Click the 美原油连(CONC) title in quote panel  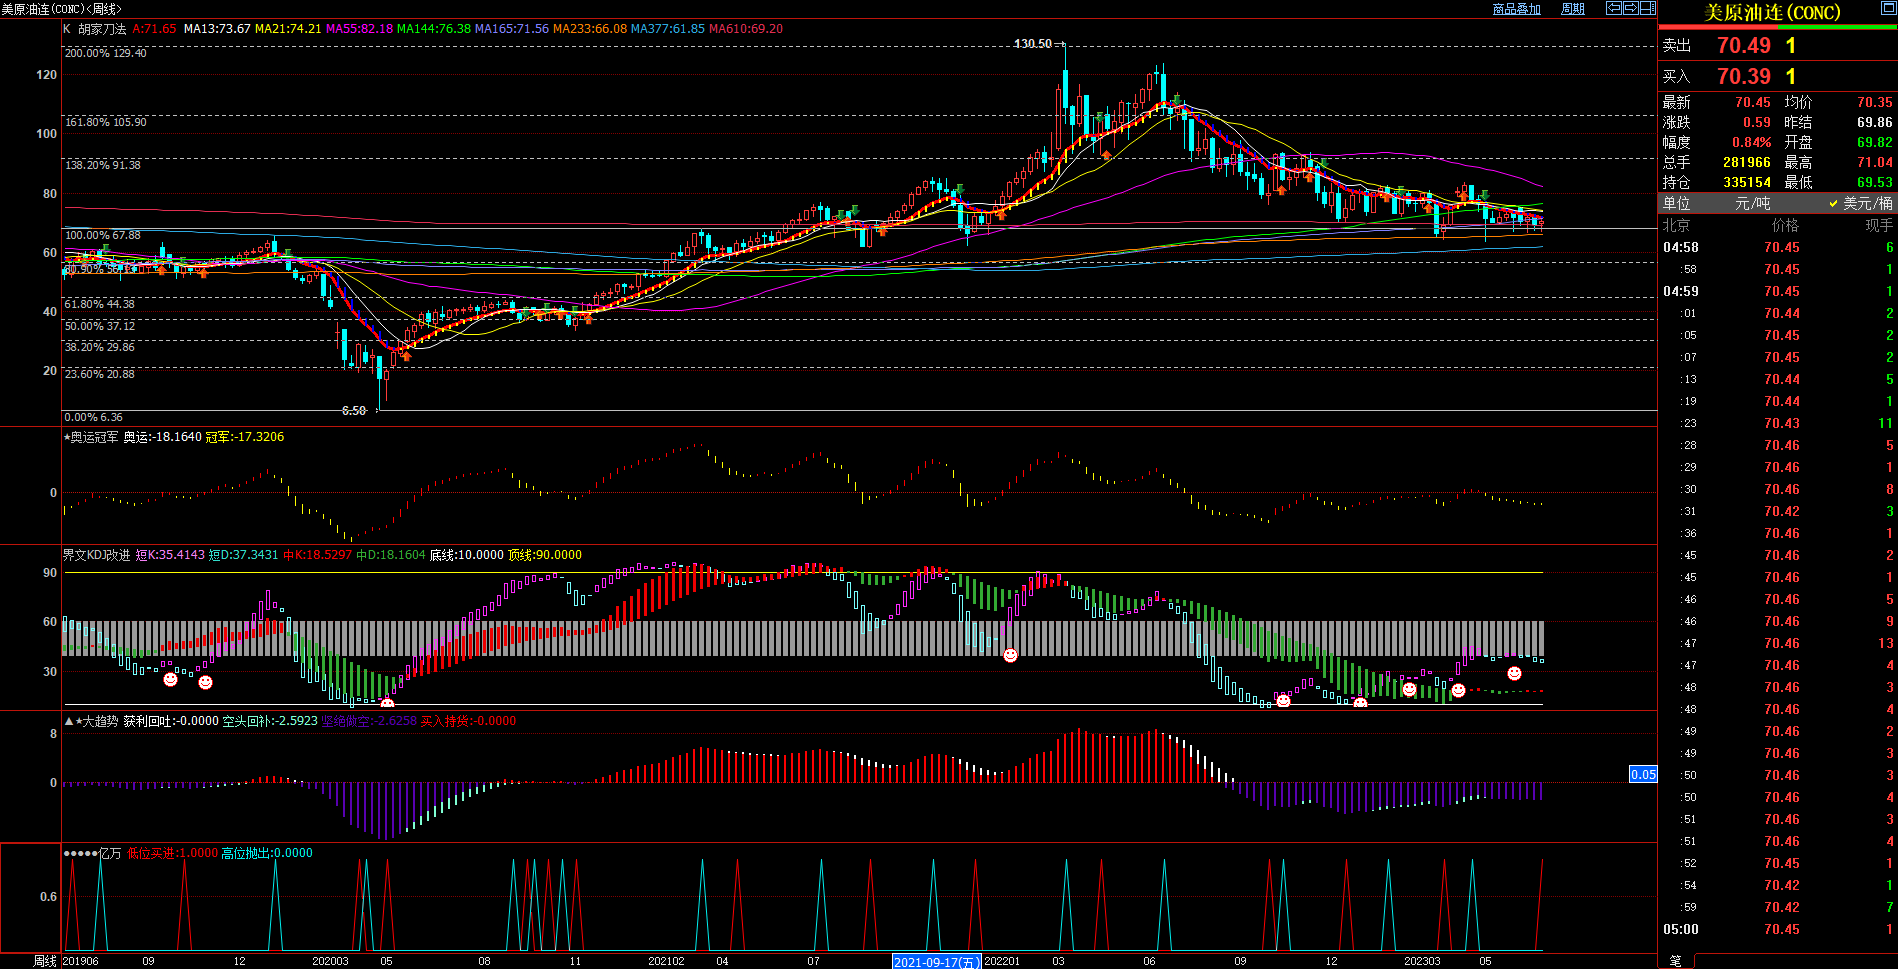pos(1771,12)
